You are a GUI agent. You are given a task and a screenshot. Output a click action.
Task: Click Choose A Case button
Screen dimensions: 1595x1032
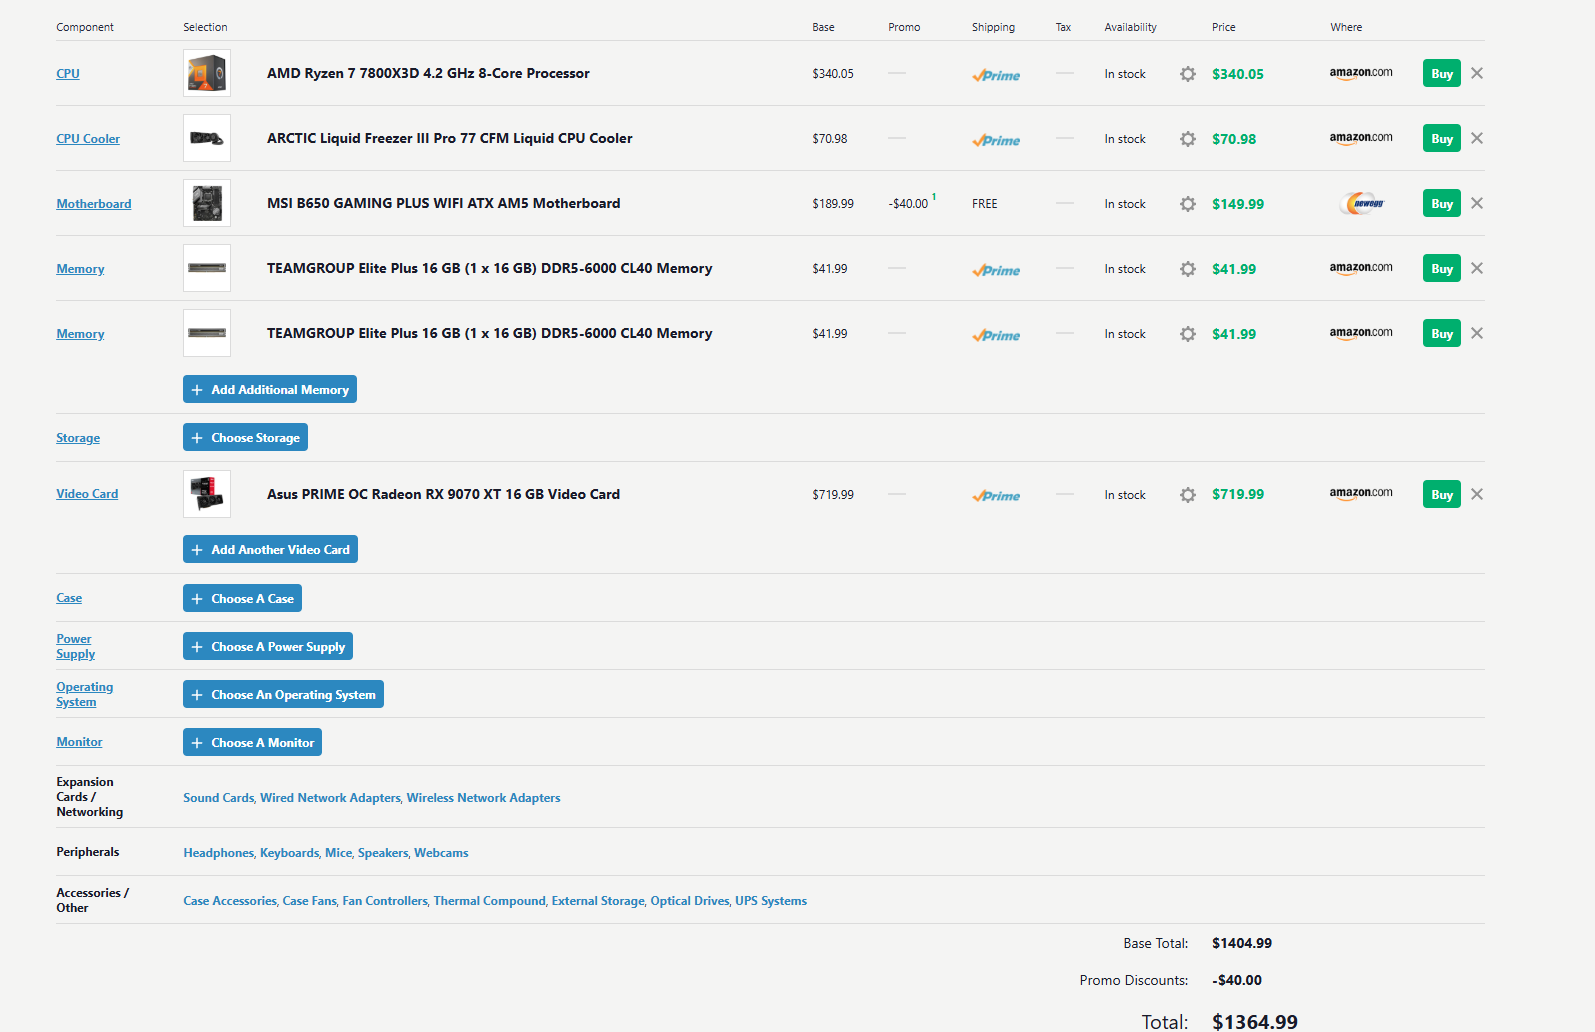(x=242, y=598)
